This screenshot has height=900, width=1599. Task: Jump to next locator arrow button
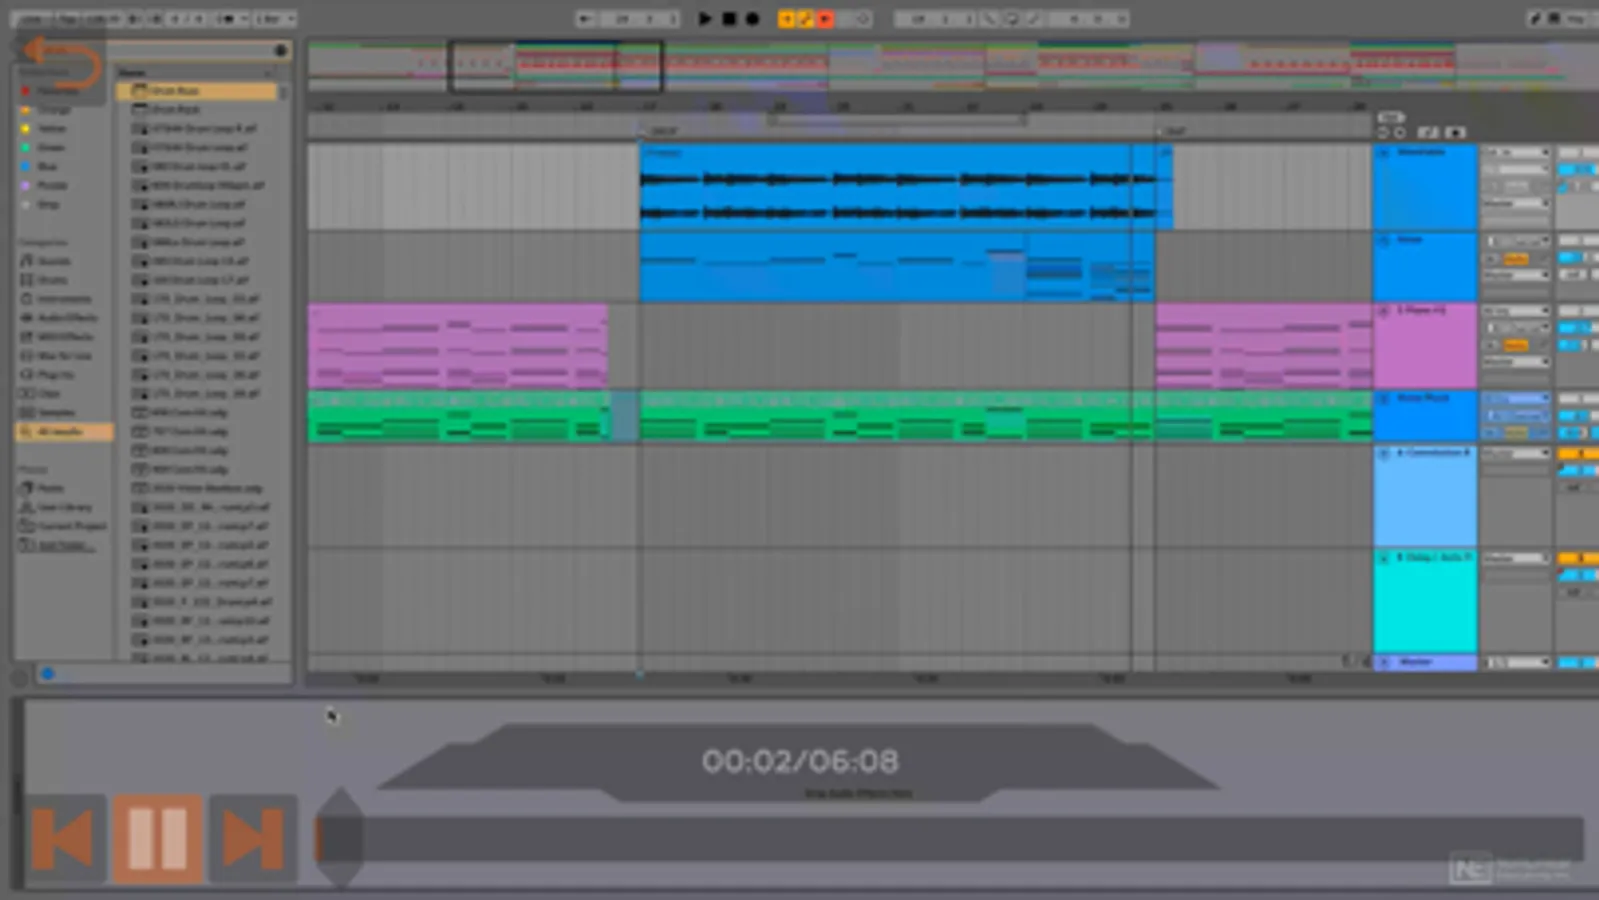coord(1399,132)
